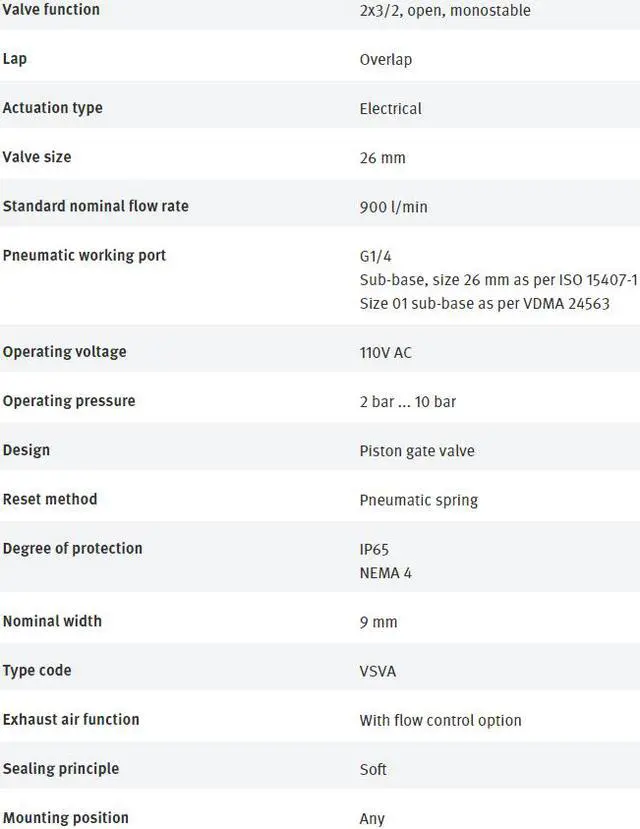Viewport: 640px width, 829px height.
Task: Select the "2 bar ... 10 bar" pressure value
Action: click(x=408, y=402)
